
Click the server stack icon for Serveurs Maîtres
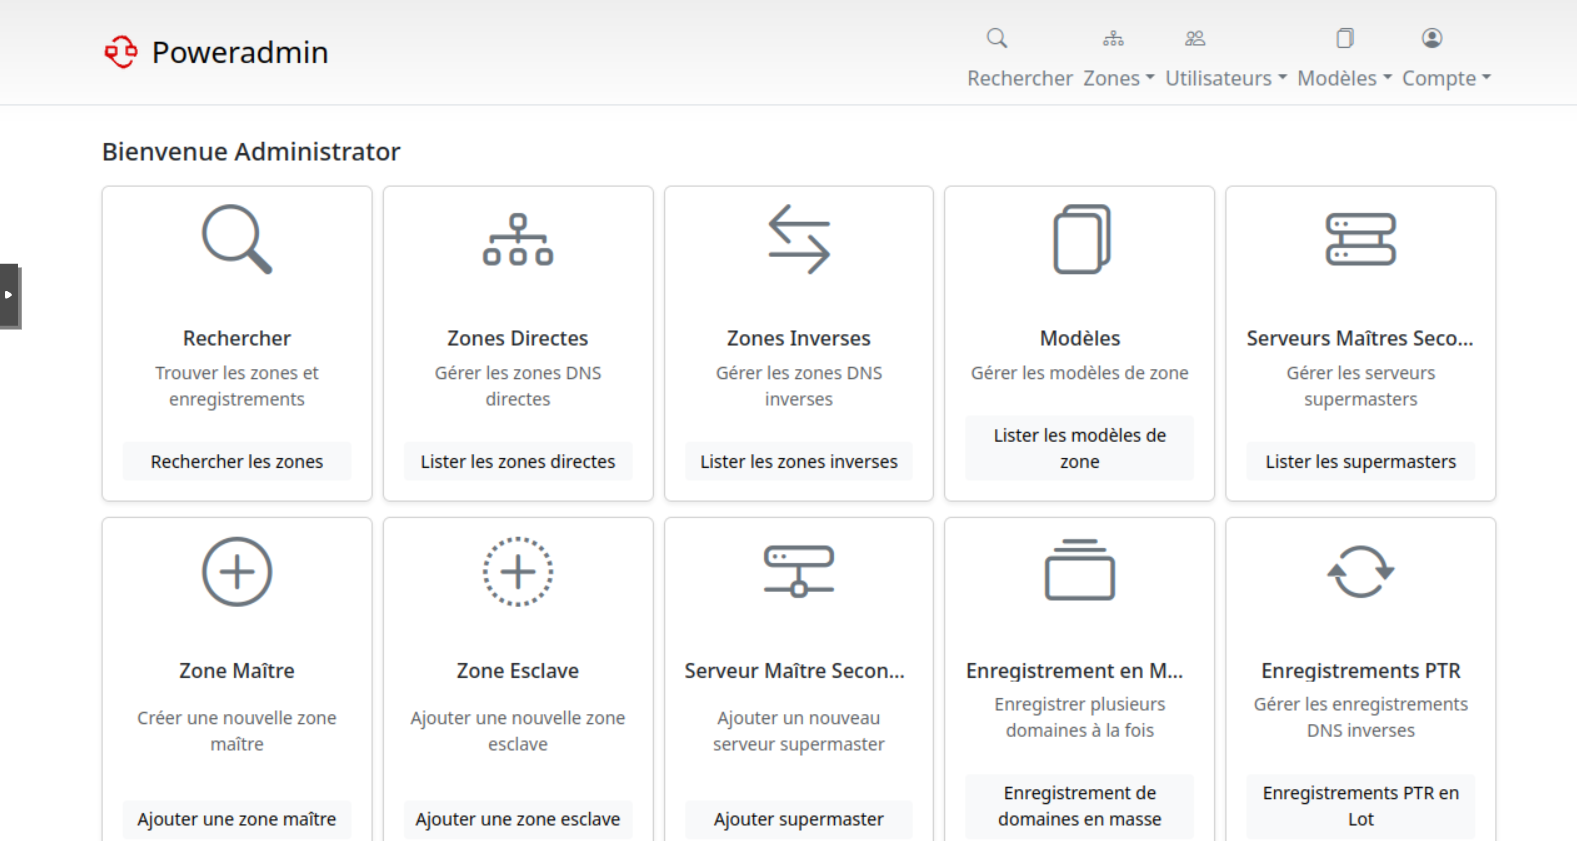pyautogui.click(x=1360, y=240)
